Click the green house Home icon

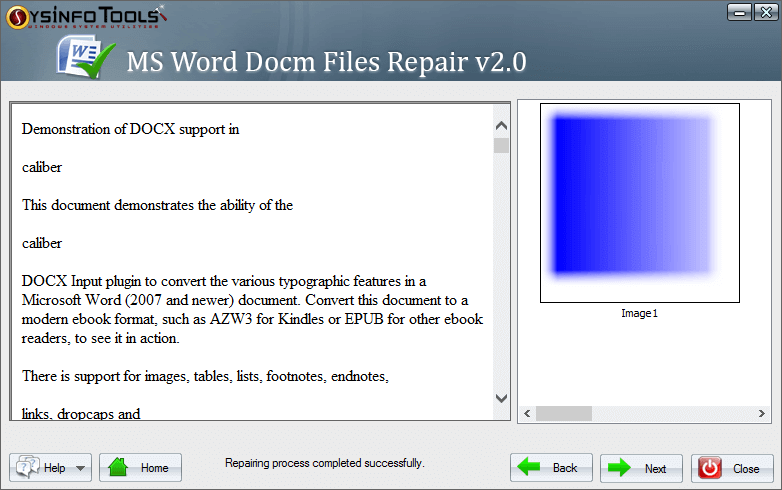(118, 467)
